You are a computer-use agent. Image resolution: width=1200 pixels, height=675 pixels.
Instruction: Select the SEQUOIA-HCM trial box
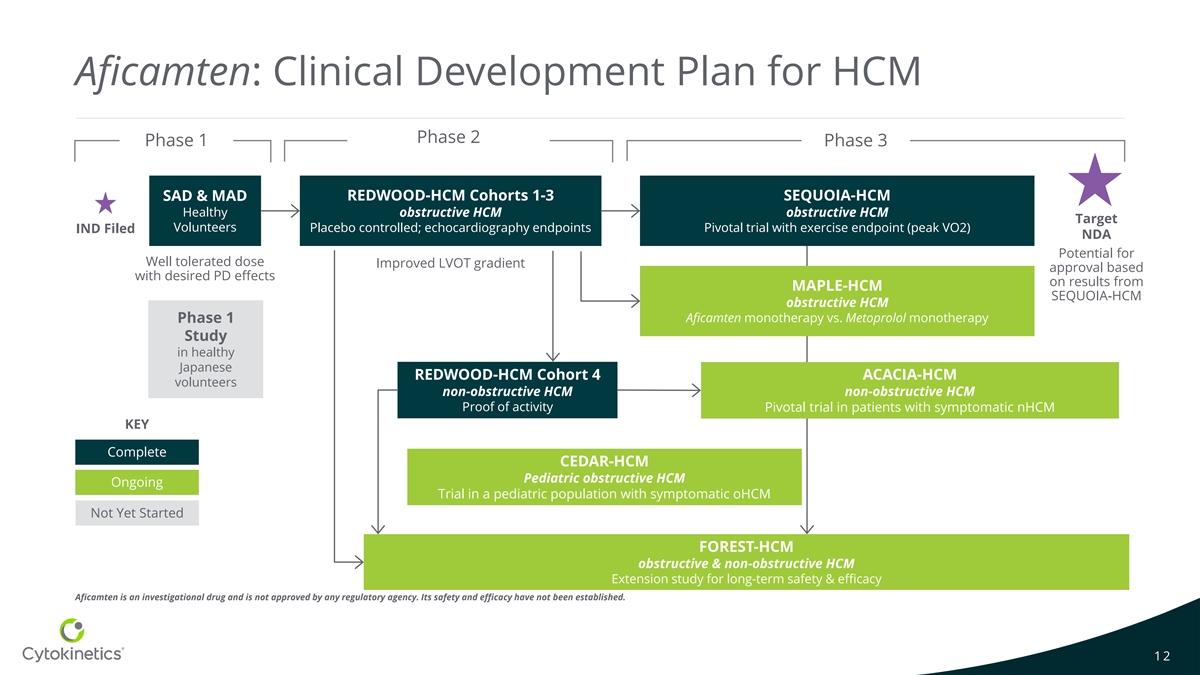point(837,211)
